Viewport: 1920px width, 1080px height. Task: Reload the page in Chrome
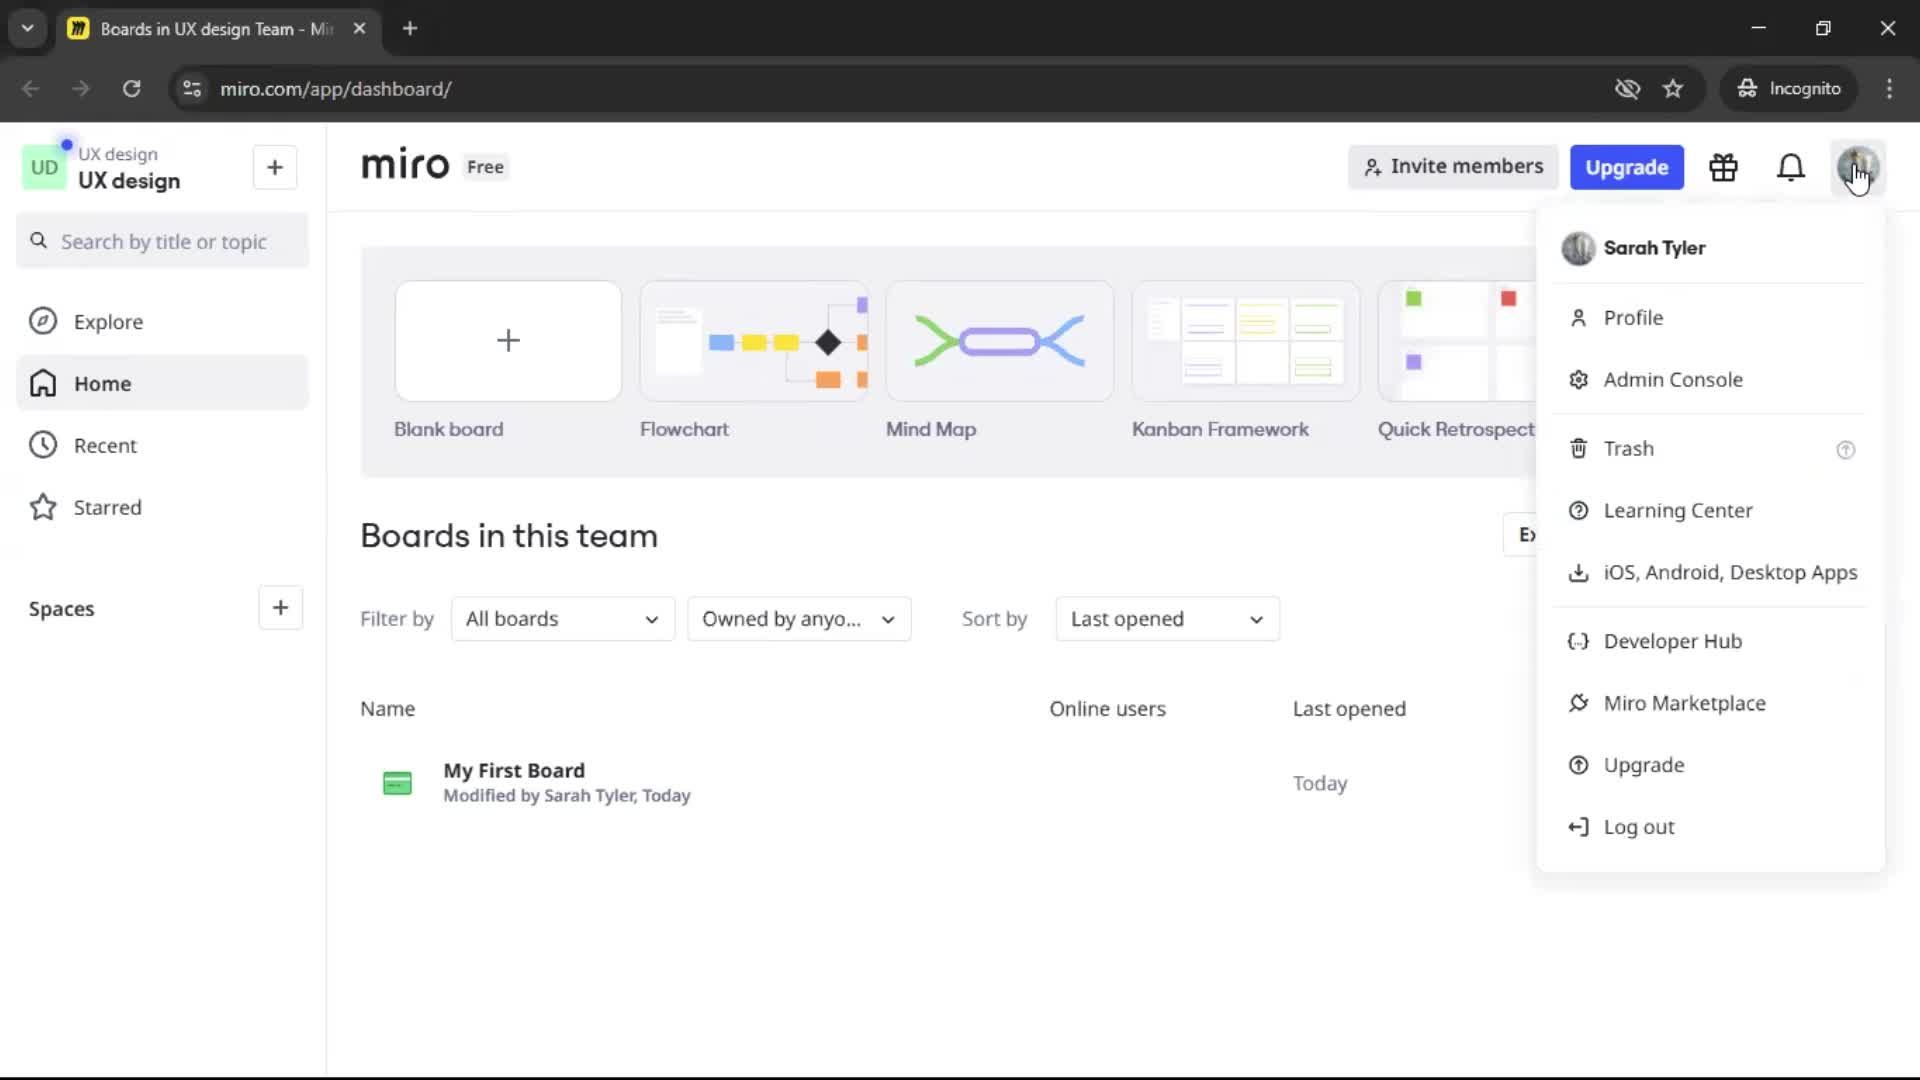[x=132, y=89]
